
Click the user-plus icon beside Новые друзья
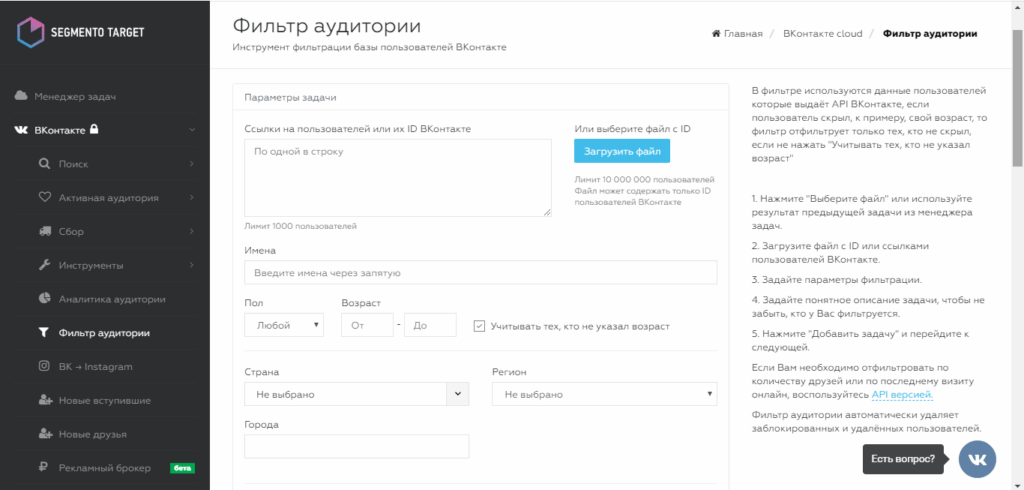pos(44,433)
